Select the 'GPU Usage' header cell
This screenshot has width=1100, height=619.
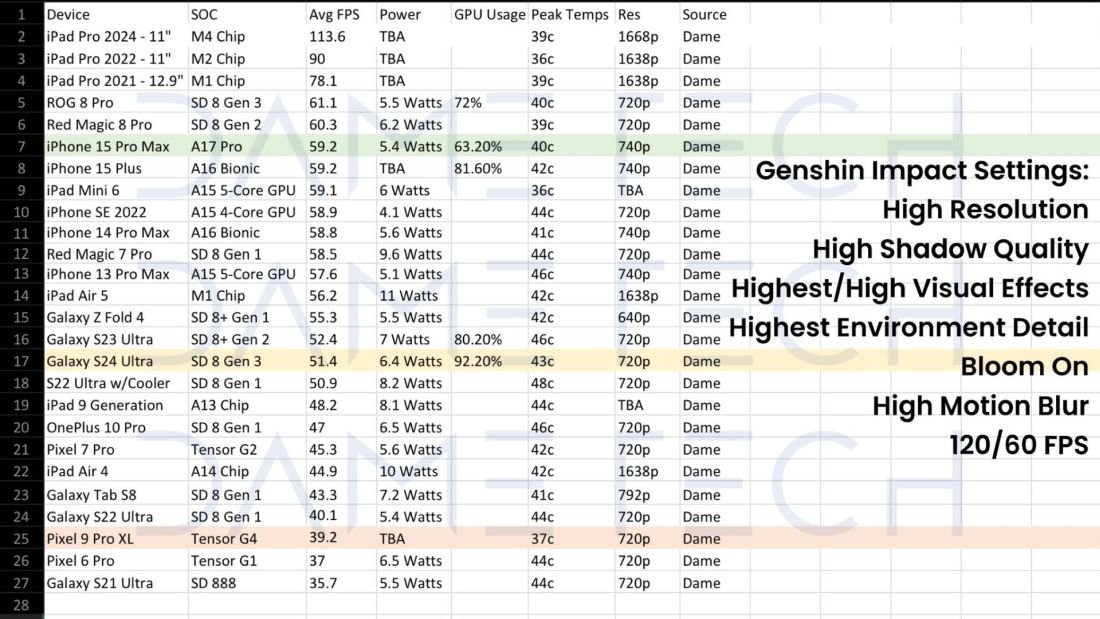[x=490, y=14]
